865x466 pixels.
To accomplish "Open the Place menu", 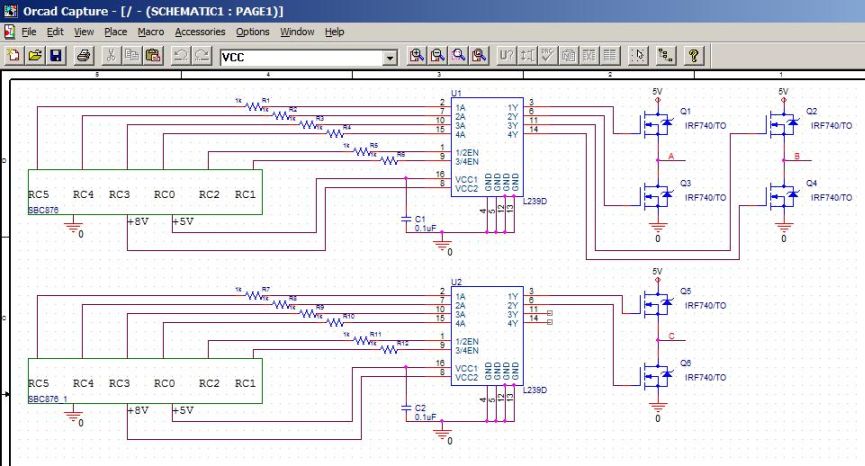I will click(116, 32).
